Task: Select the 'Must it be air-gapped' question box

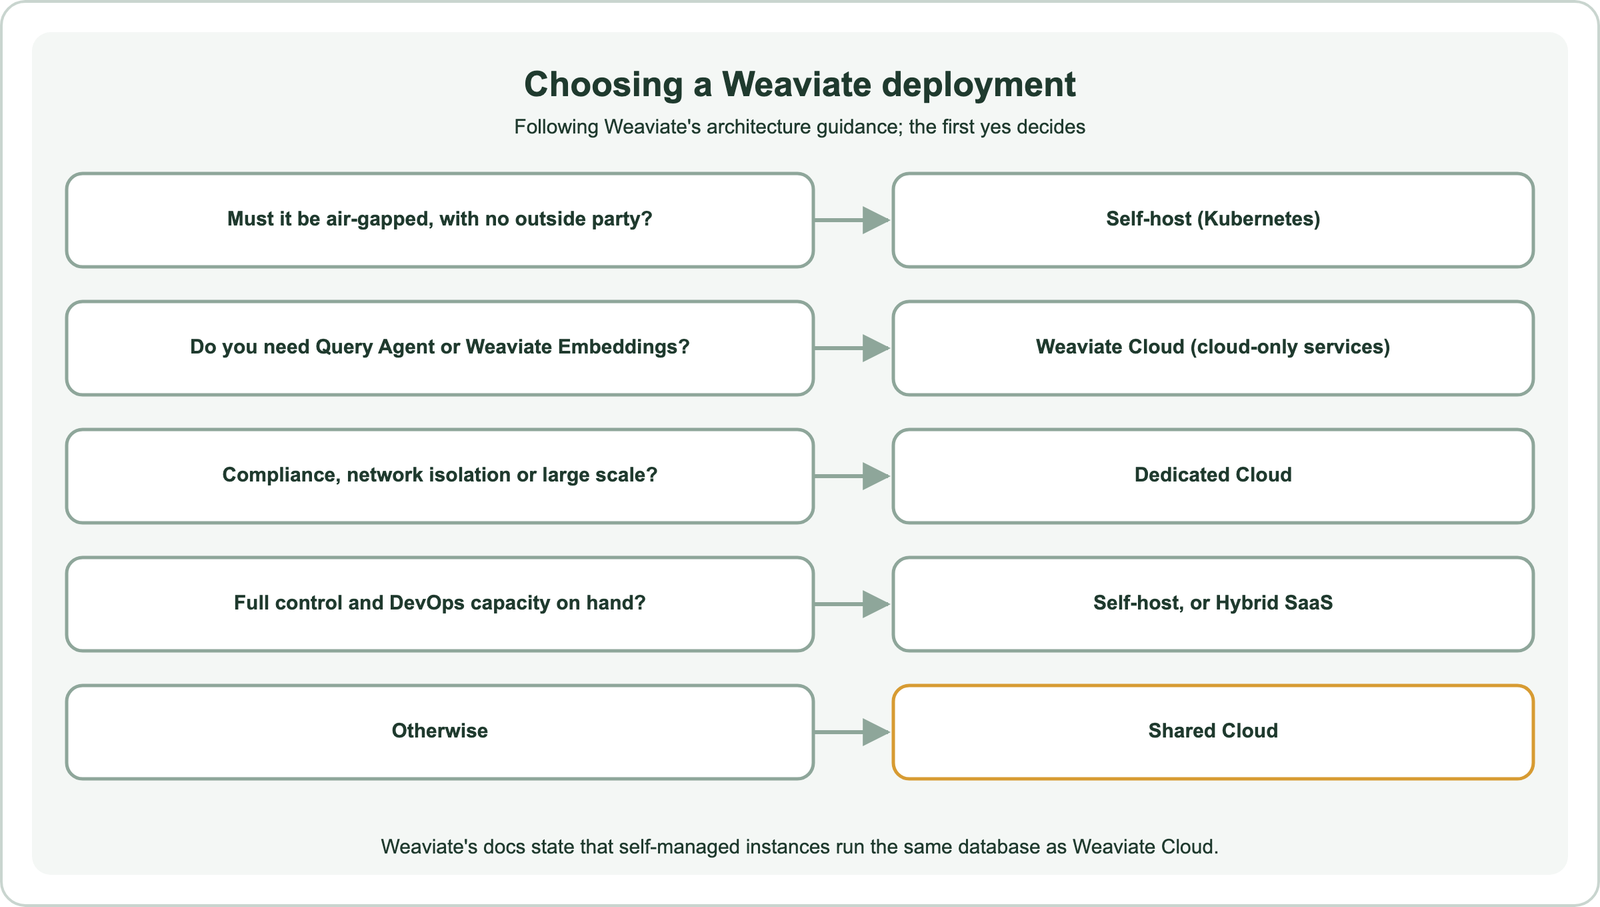Action: [x=440, y=220]
